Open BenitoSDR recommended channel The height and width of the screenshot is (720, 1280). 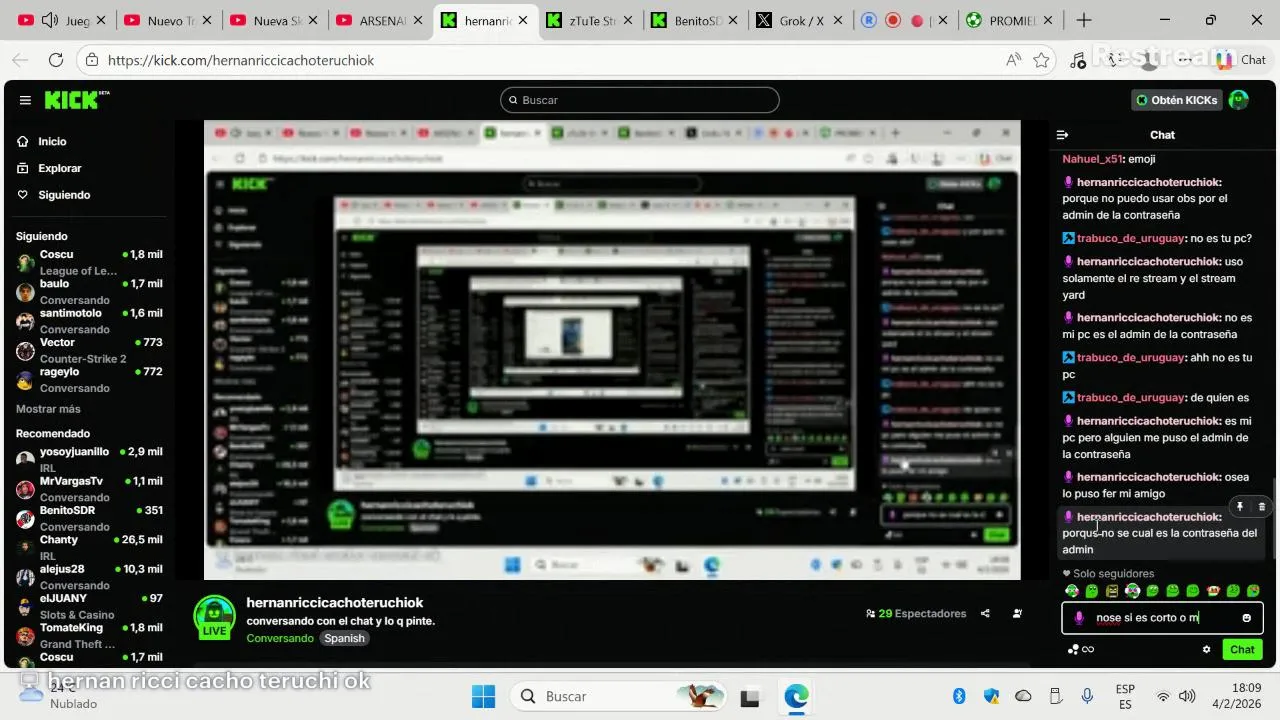[x=89, y=518]
